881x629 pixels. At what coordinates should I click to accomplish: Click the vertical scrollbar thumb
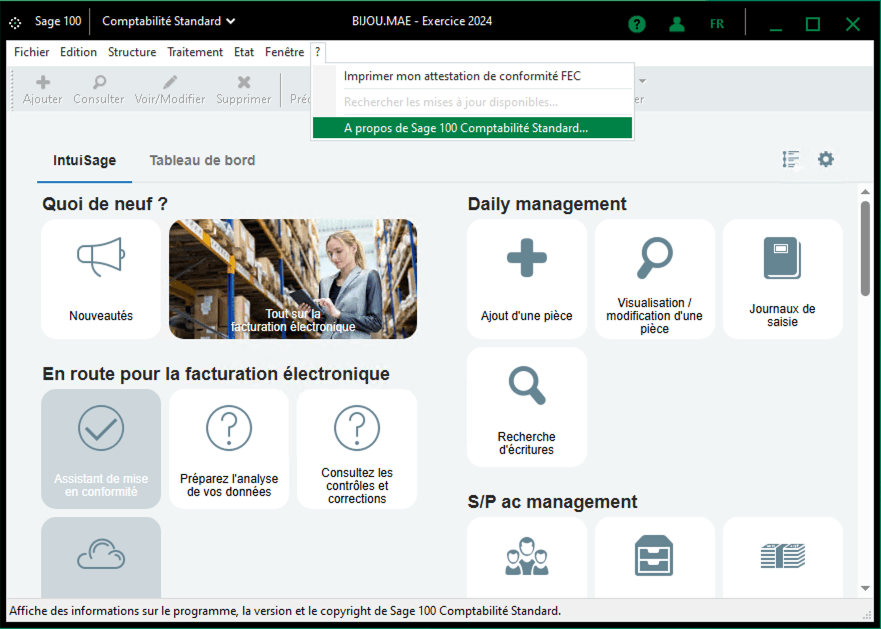point(865,247)
